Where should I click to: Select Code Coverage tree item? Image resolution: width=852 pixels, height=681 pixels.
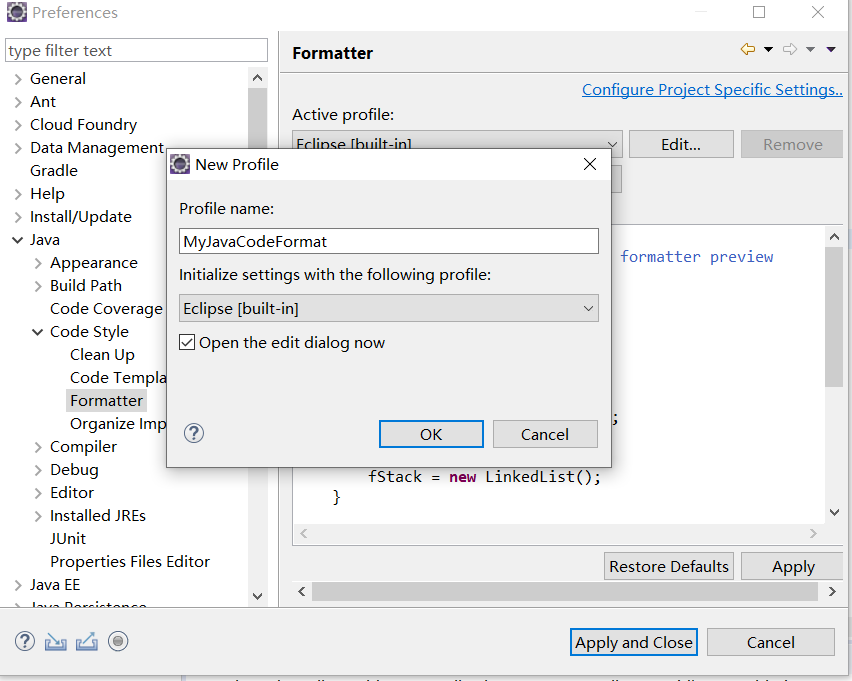click(x=106, y=309)
